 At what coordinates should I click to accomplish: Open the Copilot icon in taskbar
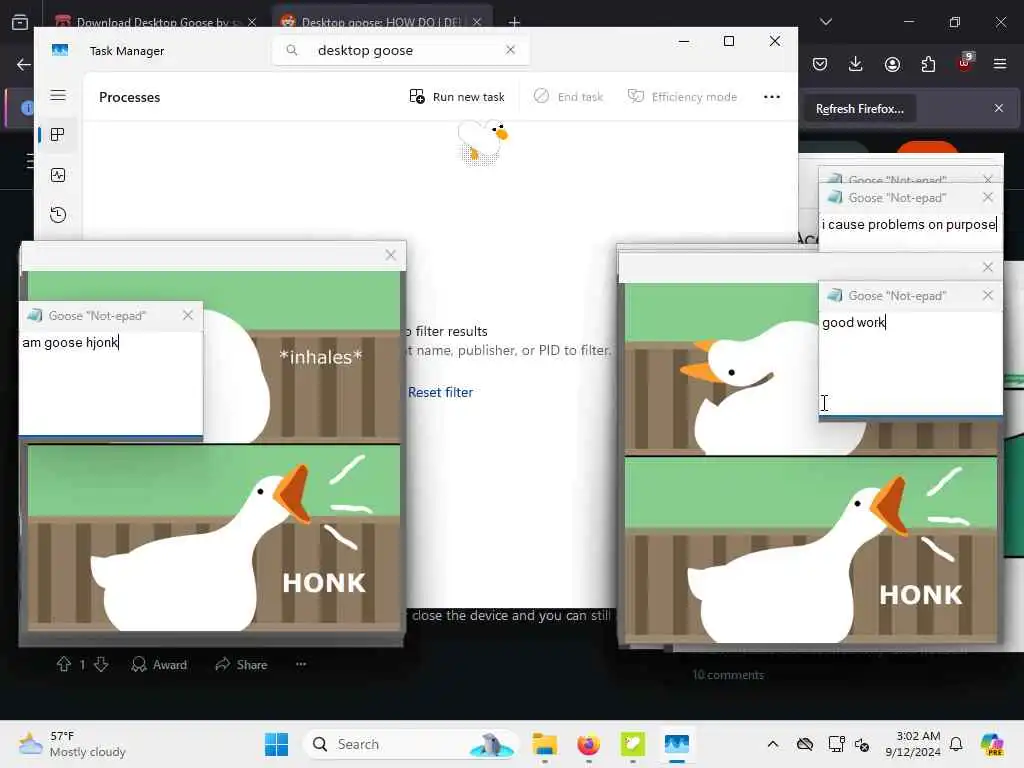992,744
